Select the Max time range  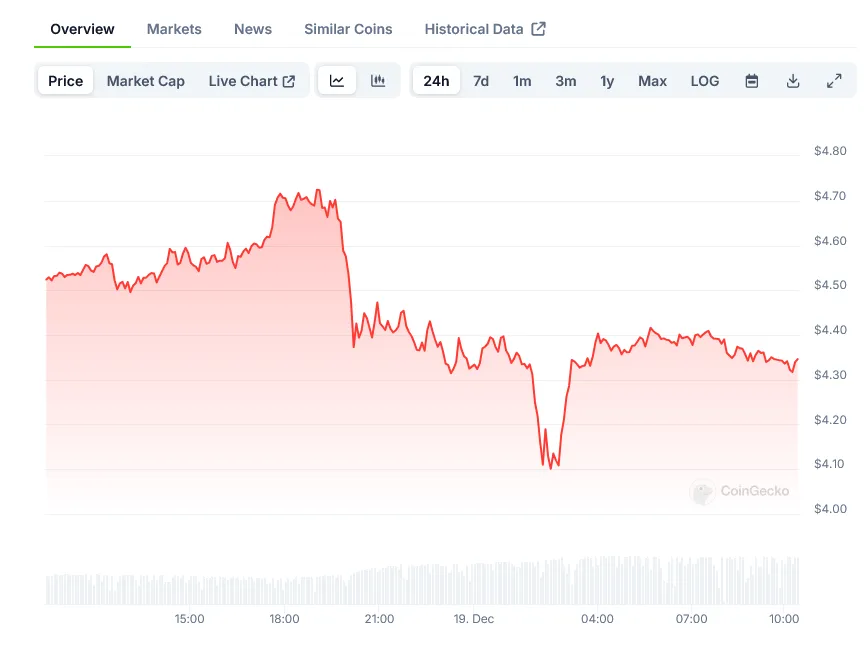[x=652, y=81]
